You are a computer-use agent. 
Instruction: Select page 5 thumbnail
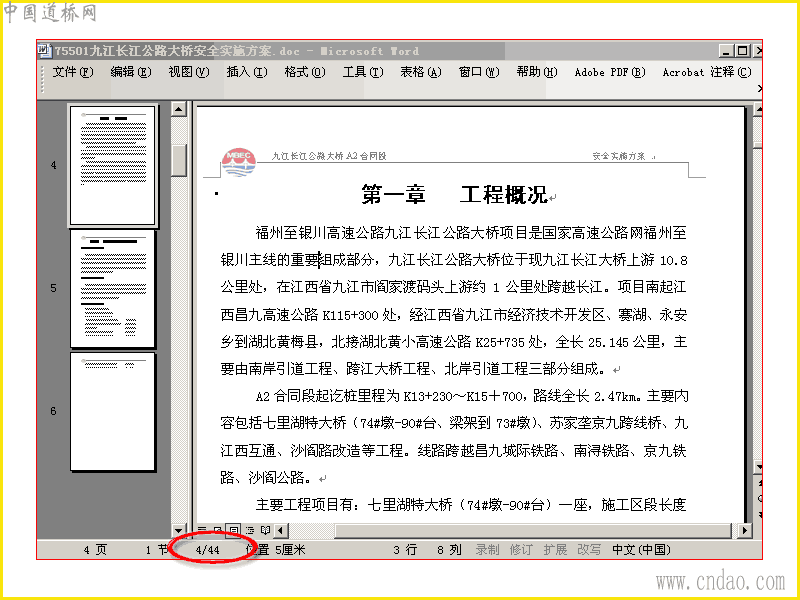(x=113, y=289)
